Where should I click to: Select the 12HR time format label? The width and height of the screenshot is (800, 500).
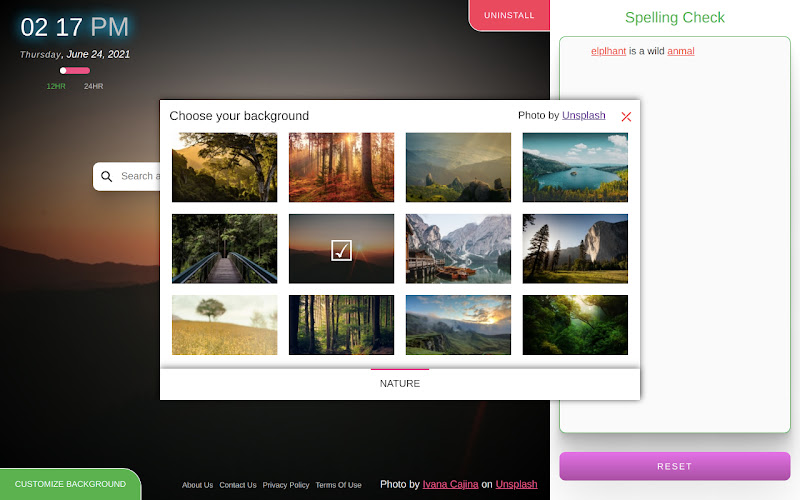(x=56, y=86)
